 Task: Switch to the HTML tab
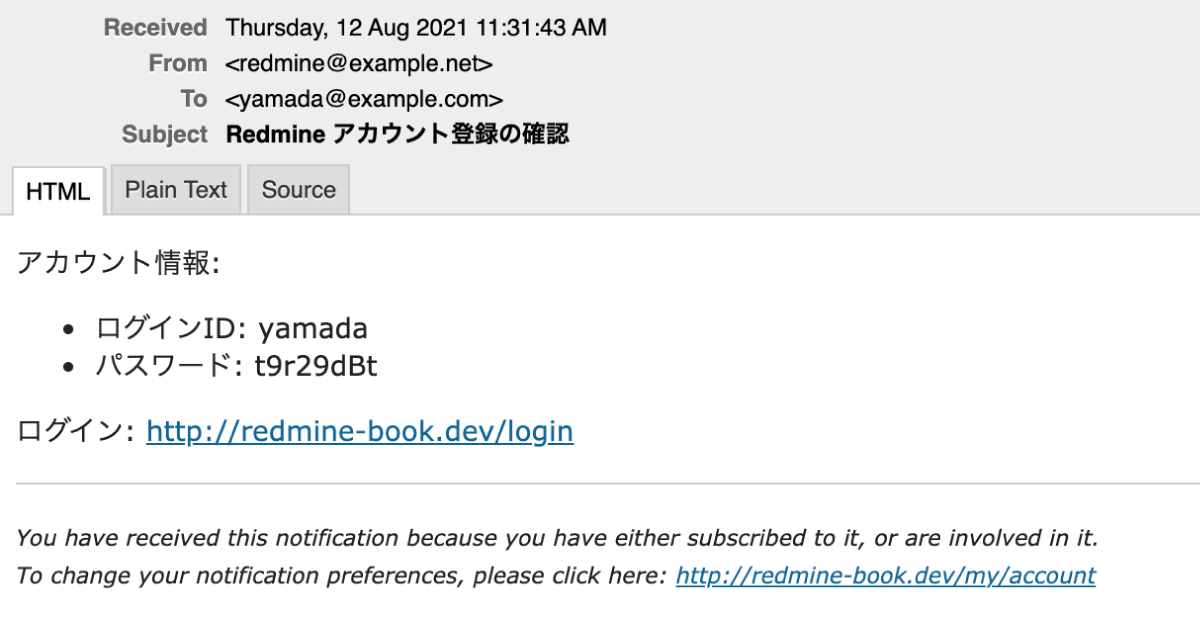point(58,191)
